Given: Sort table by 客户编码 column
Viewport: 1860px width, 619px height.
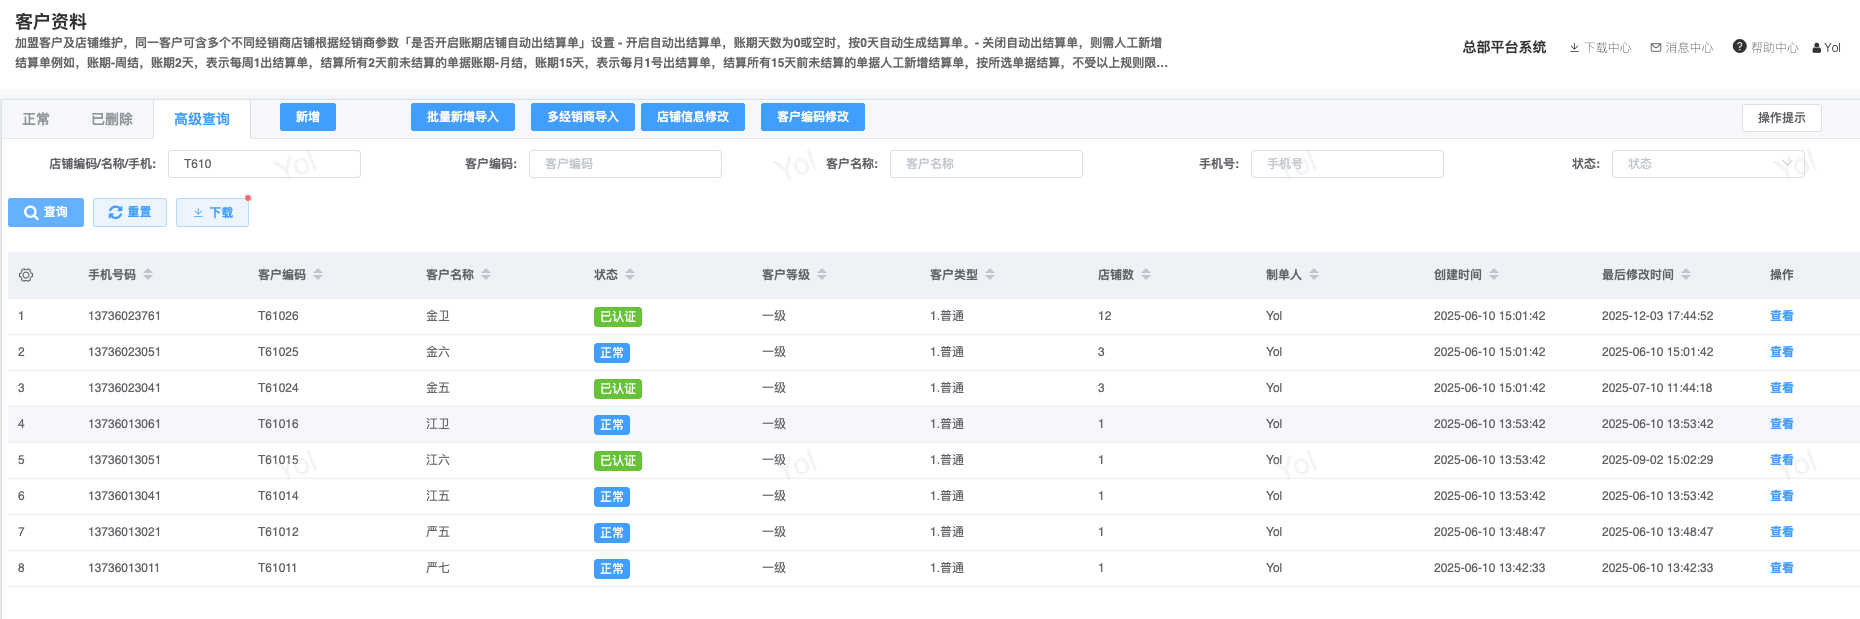Looking at the screenshot, I should click(x=318, y=275).
